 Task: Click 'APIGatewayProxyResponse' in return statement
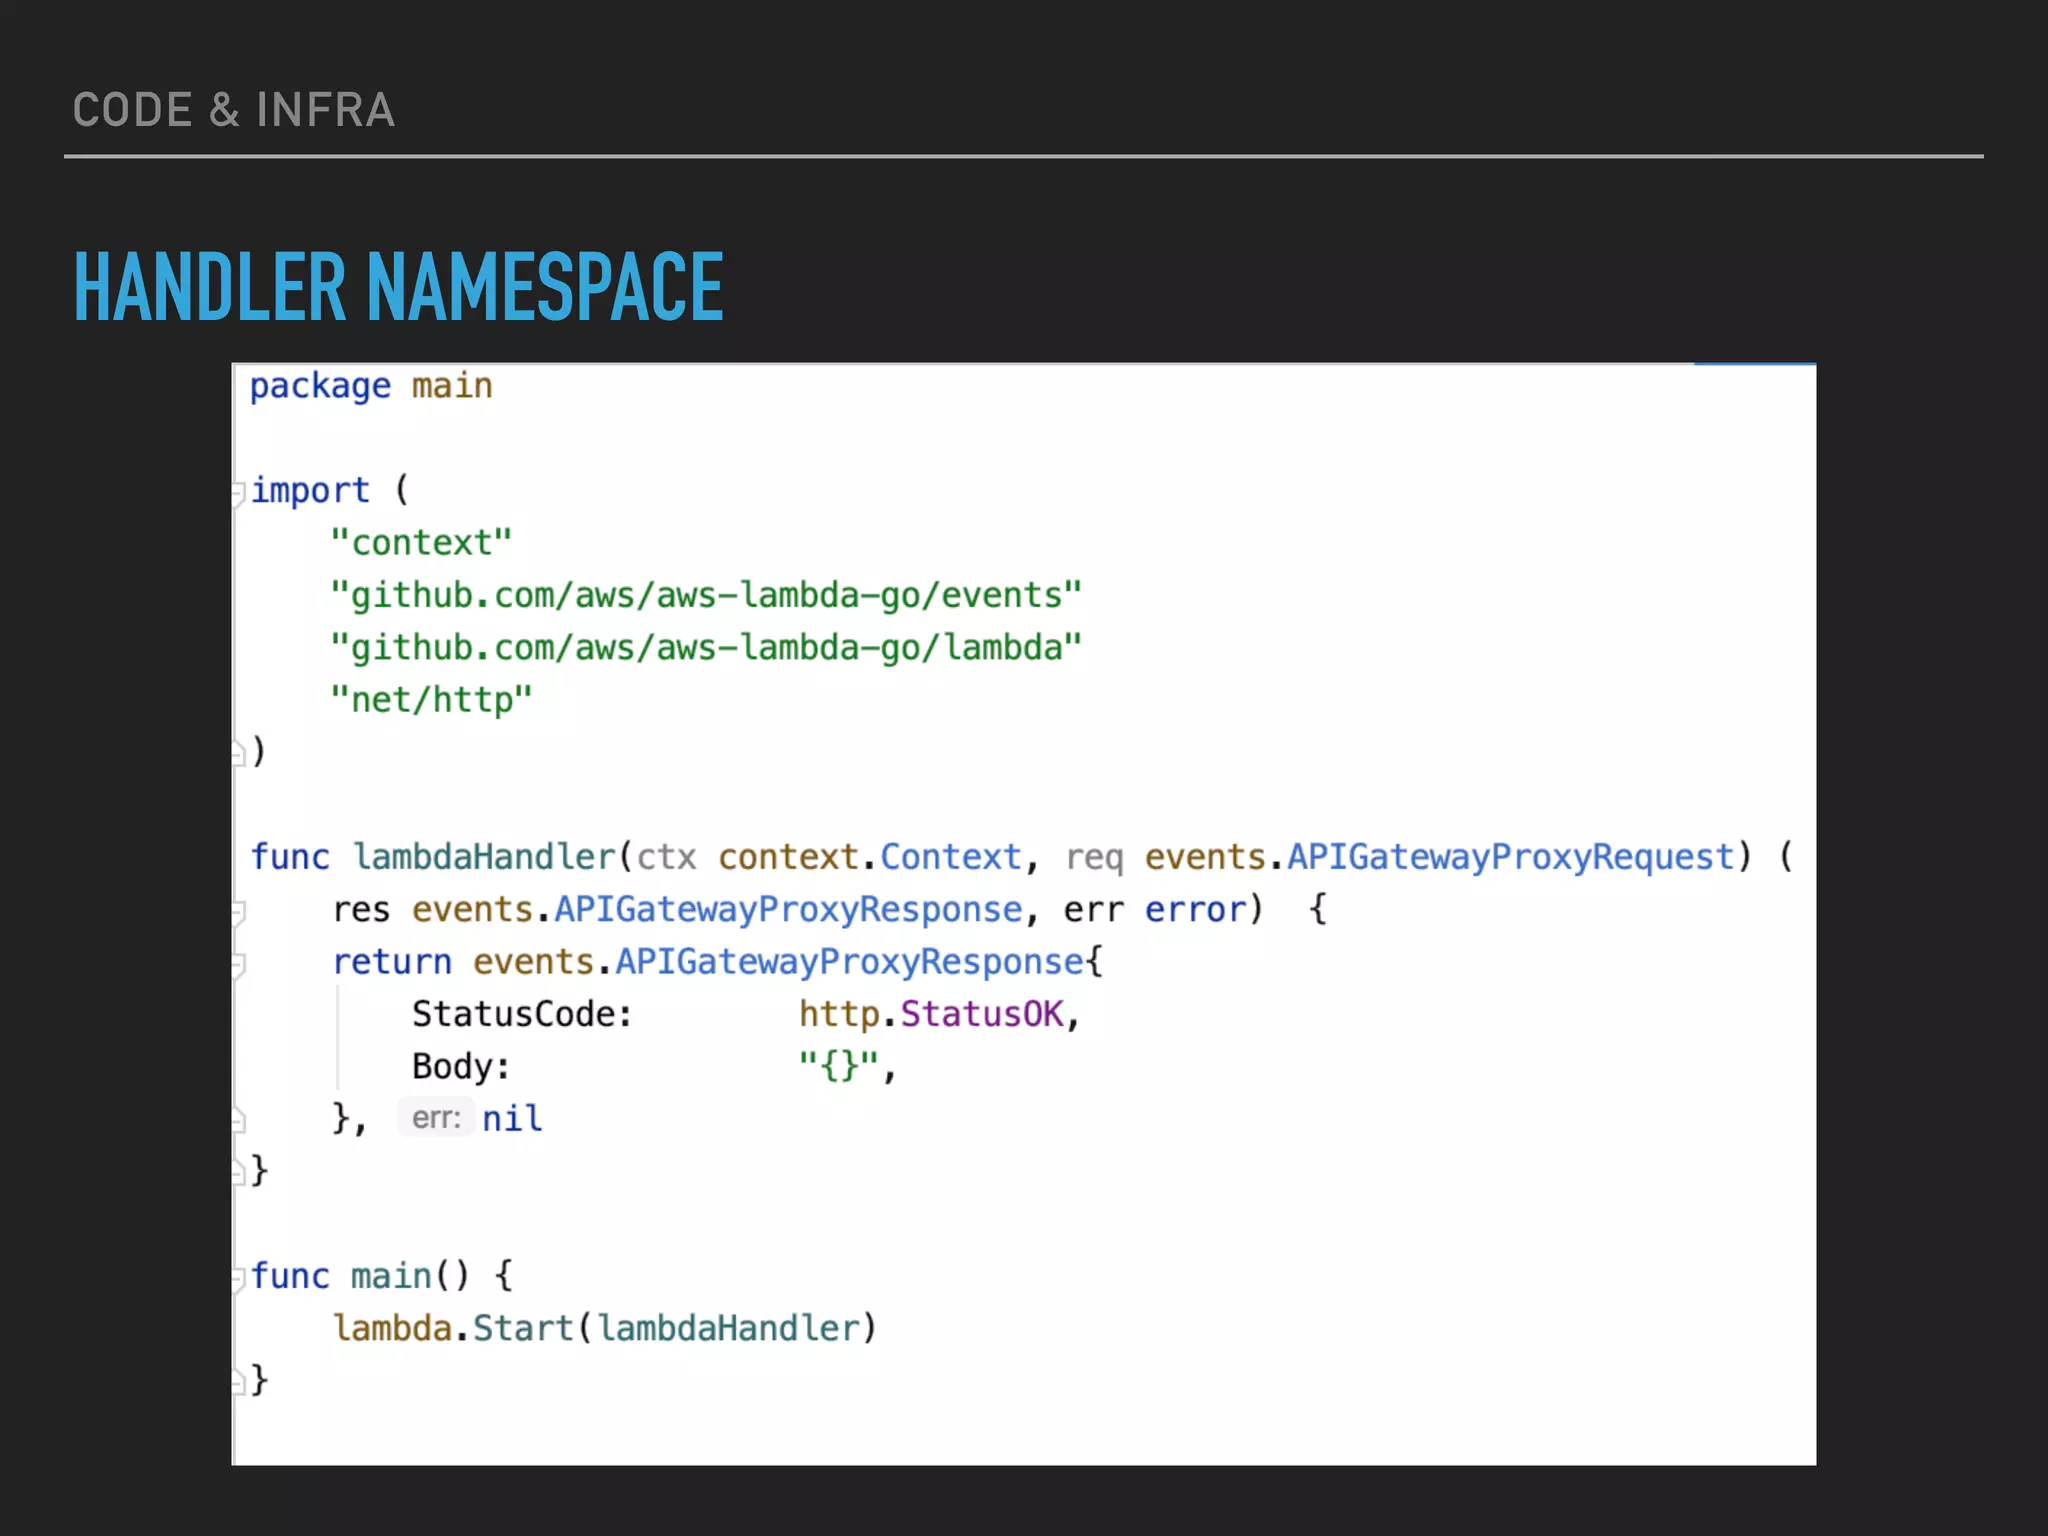[x=849, y=962]
